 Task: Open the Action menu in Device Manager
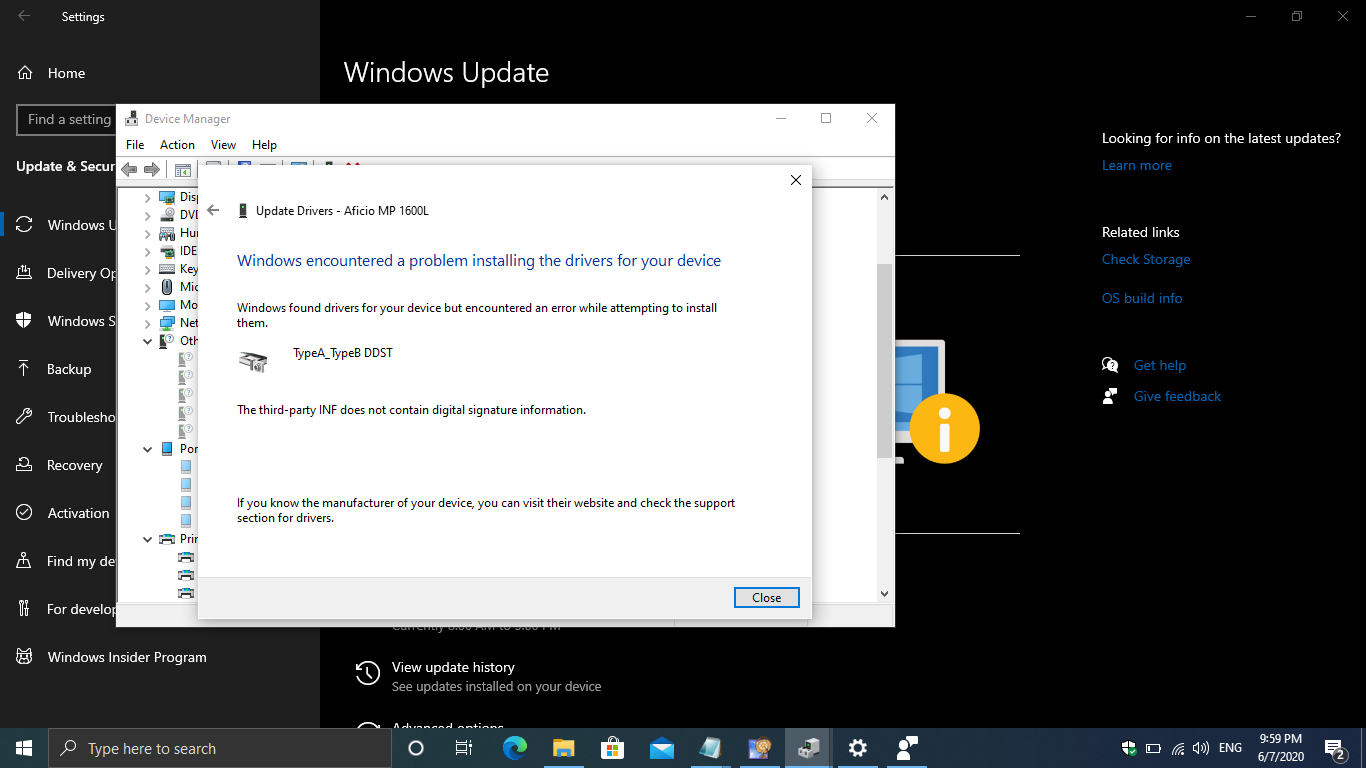177,145
